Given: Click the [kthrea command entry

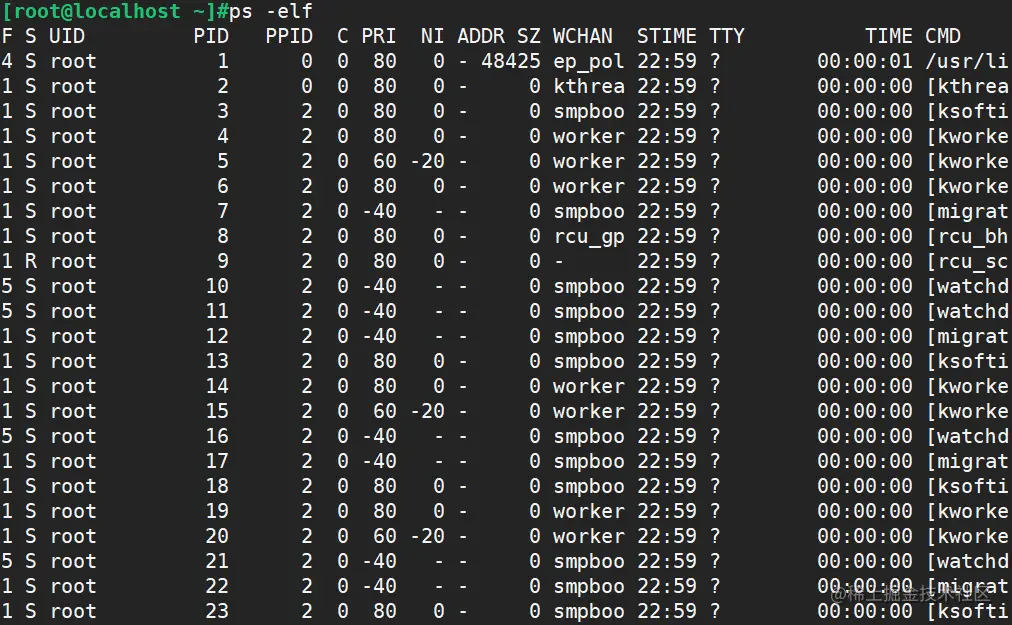Looking at the screenshot, I should pos(967,86).
